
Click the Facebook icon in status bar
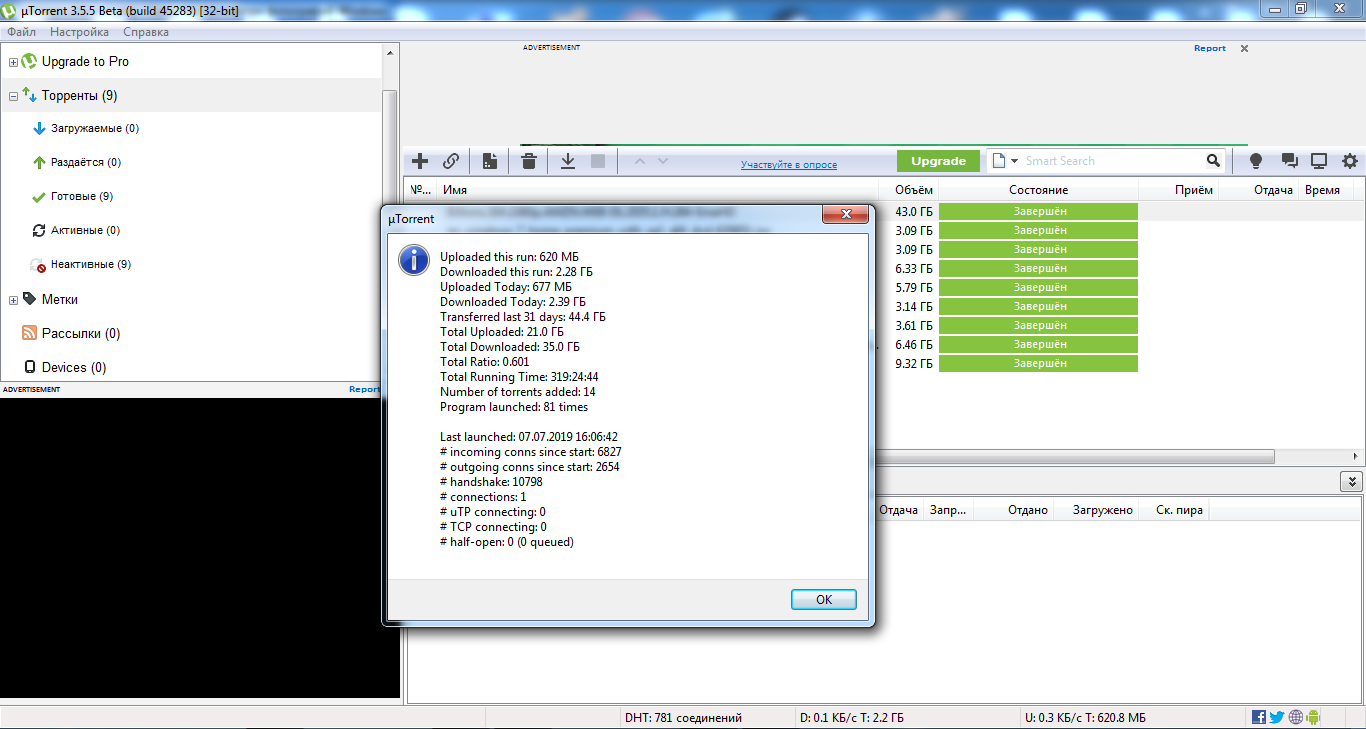(1259, 717)
